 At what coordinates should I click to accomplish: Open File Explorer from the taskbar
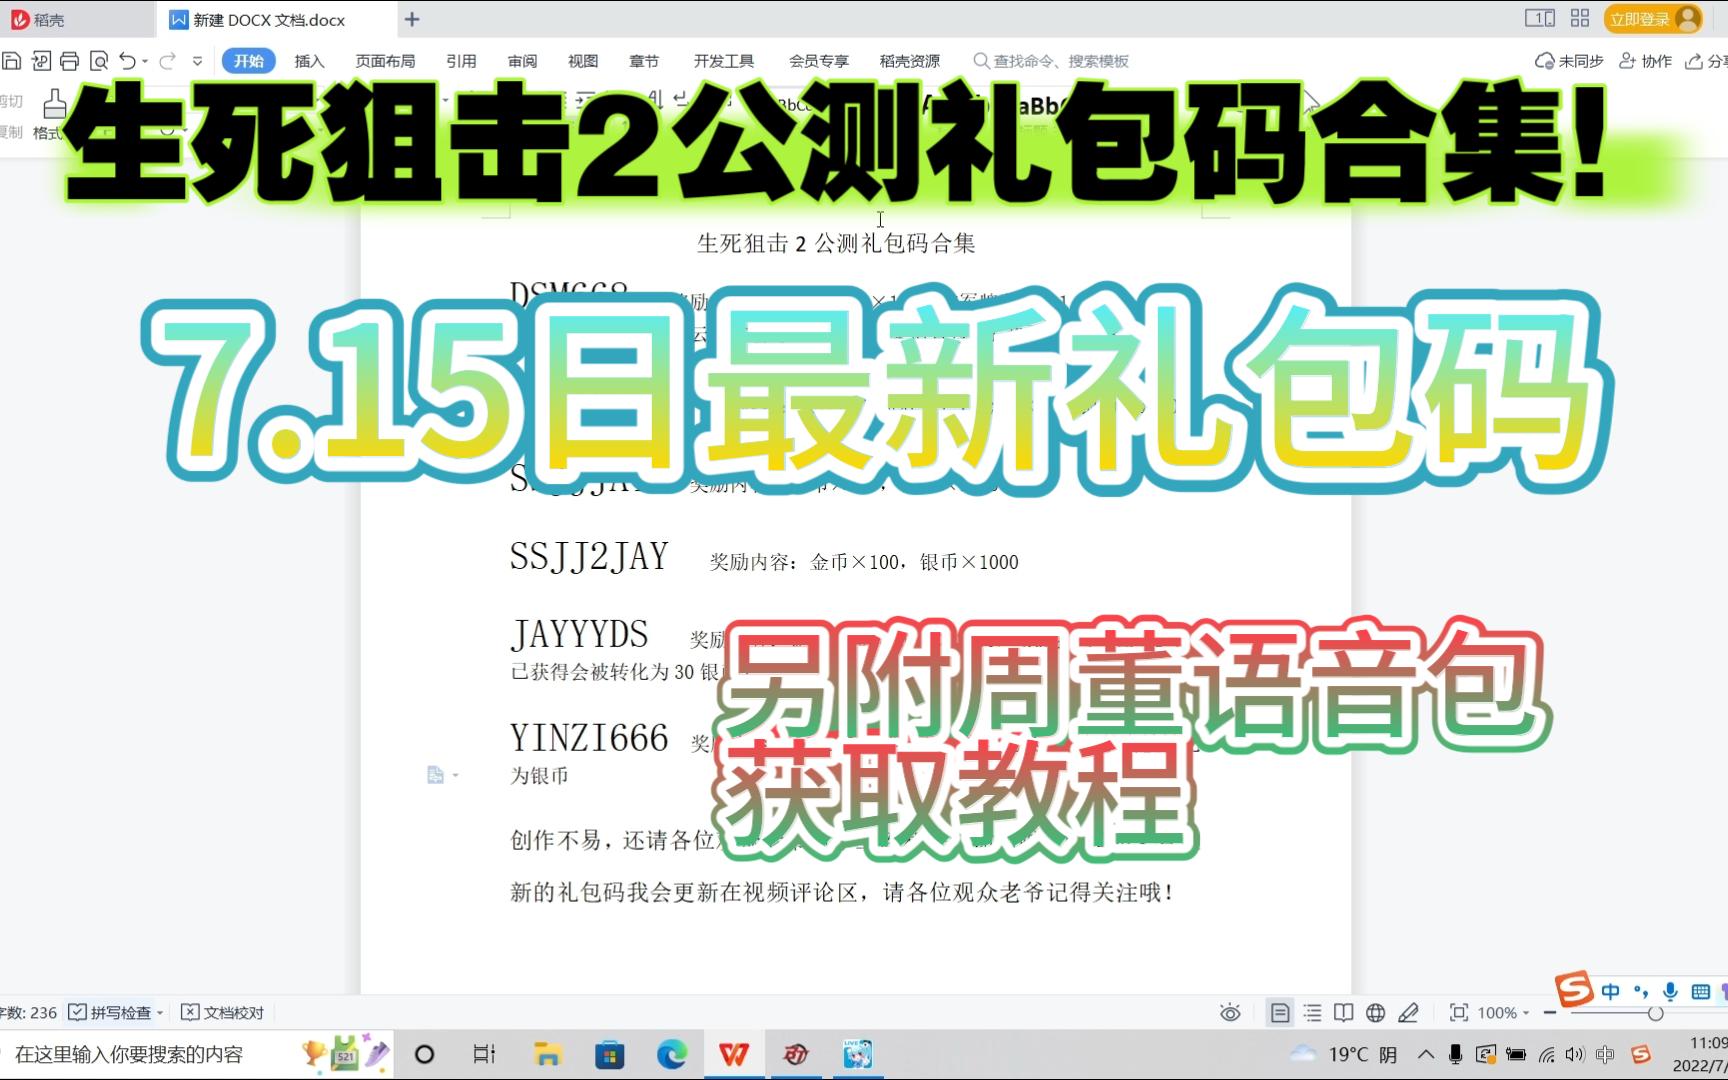coord(547,1054)
